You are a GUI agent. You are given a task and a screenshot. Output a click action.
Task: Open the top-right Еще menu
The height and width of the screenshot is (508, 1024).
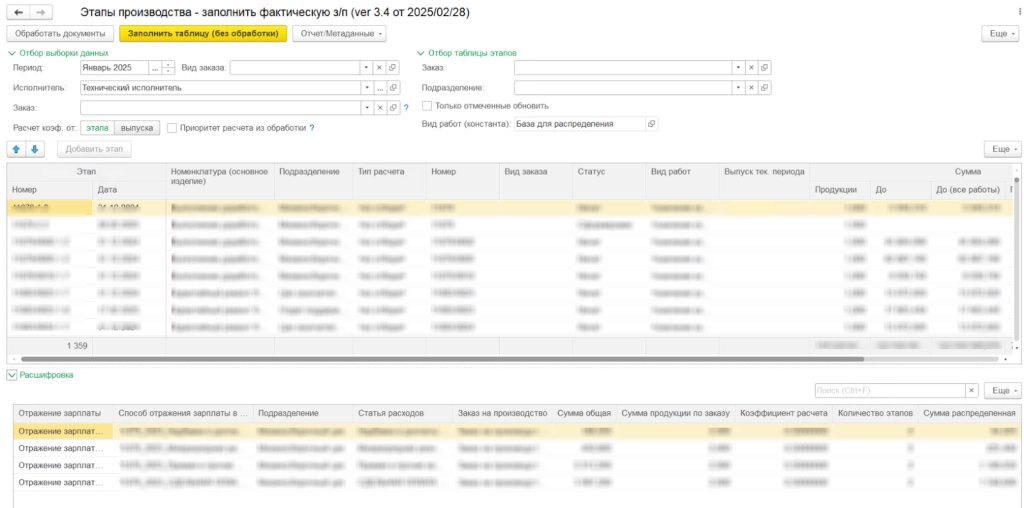1002,33
